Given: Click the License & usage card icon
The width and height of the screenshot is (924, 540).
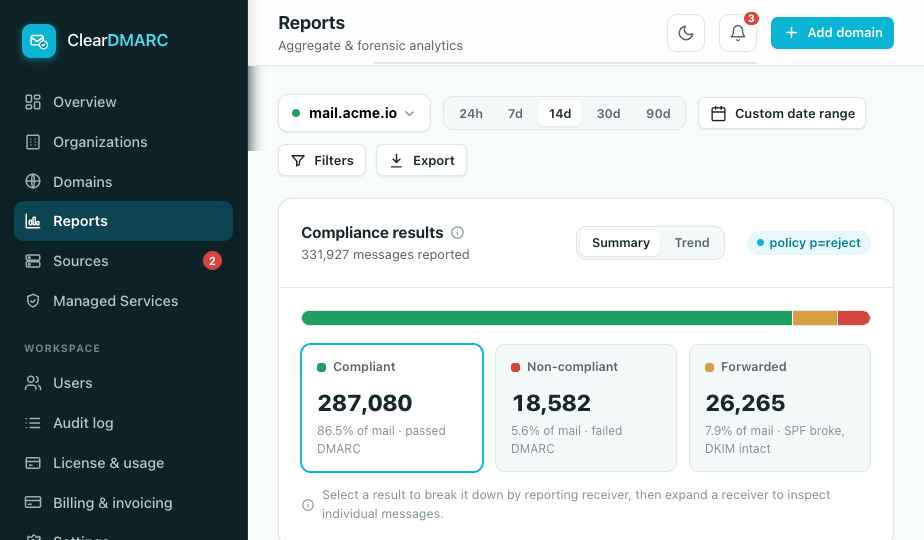Looking at the screenshot, I should click(x=33, y=463).
